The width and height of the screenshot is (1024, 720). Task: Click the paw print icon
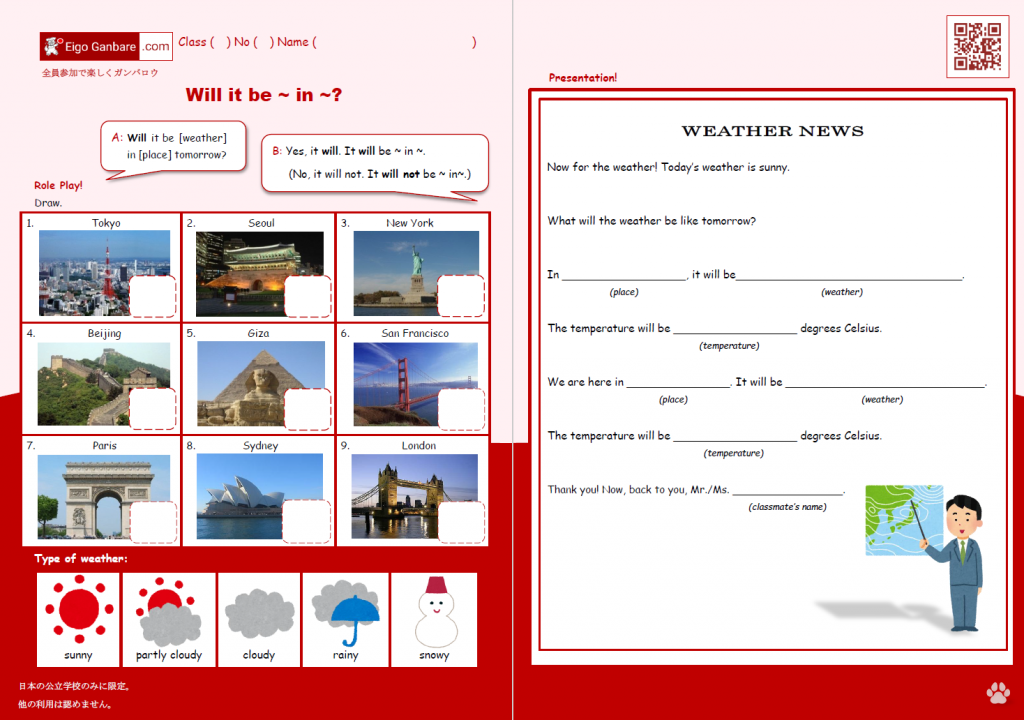tap(997, 692)
